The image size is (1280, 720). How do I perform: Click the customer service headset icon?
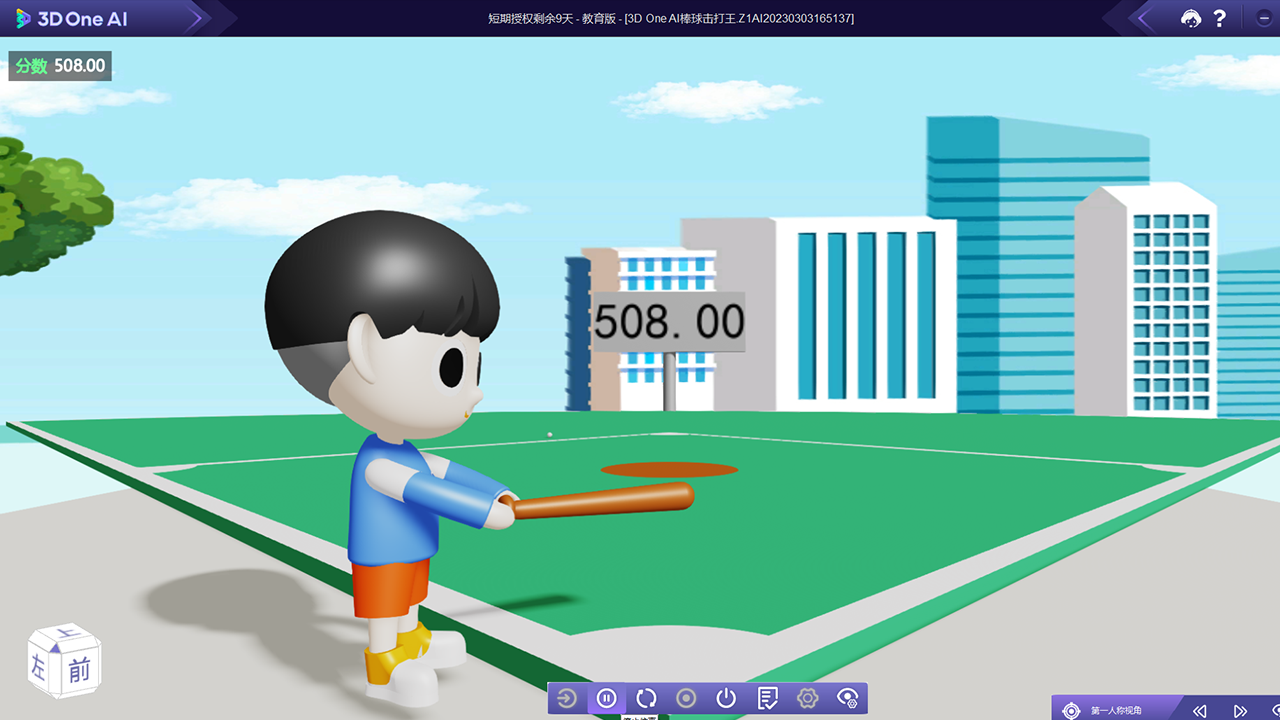(x=1190, y=18)
